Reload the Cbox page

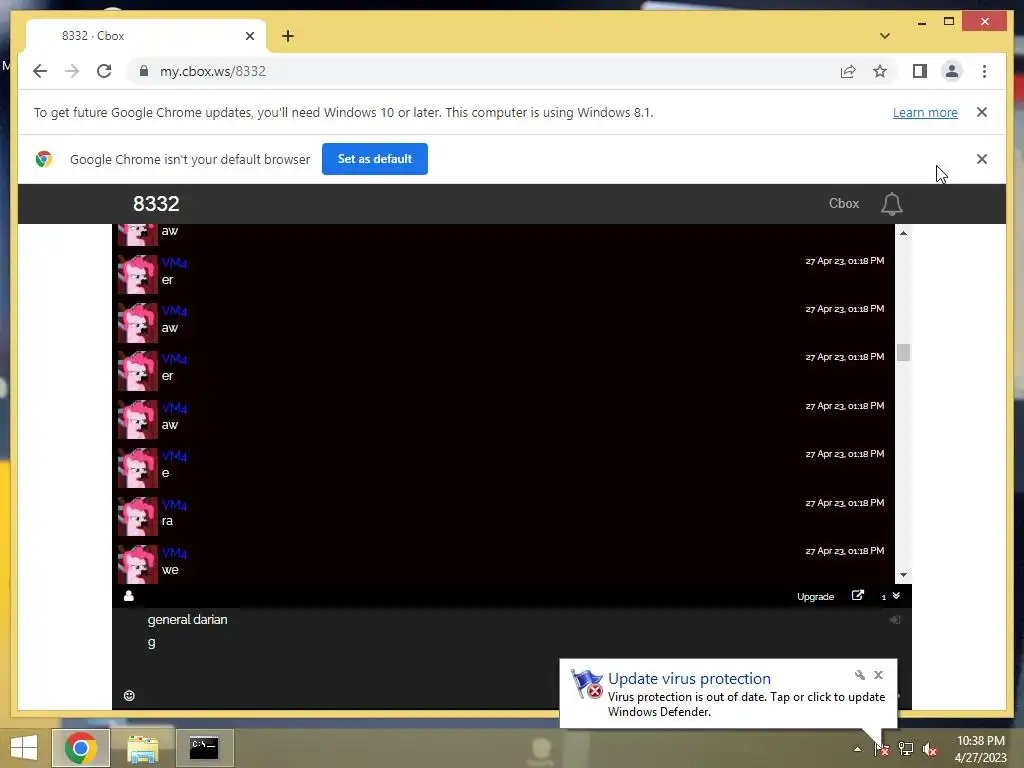[104, 71]
